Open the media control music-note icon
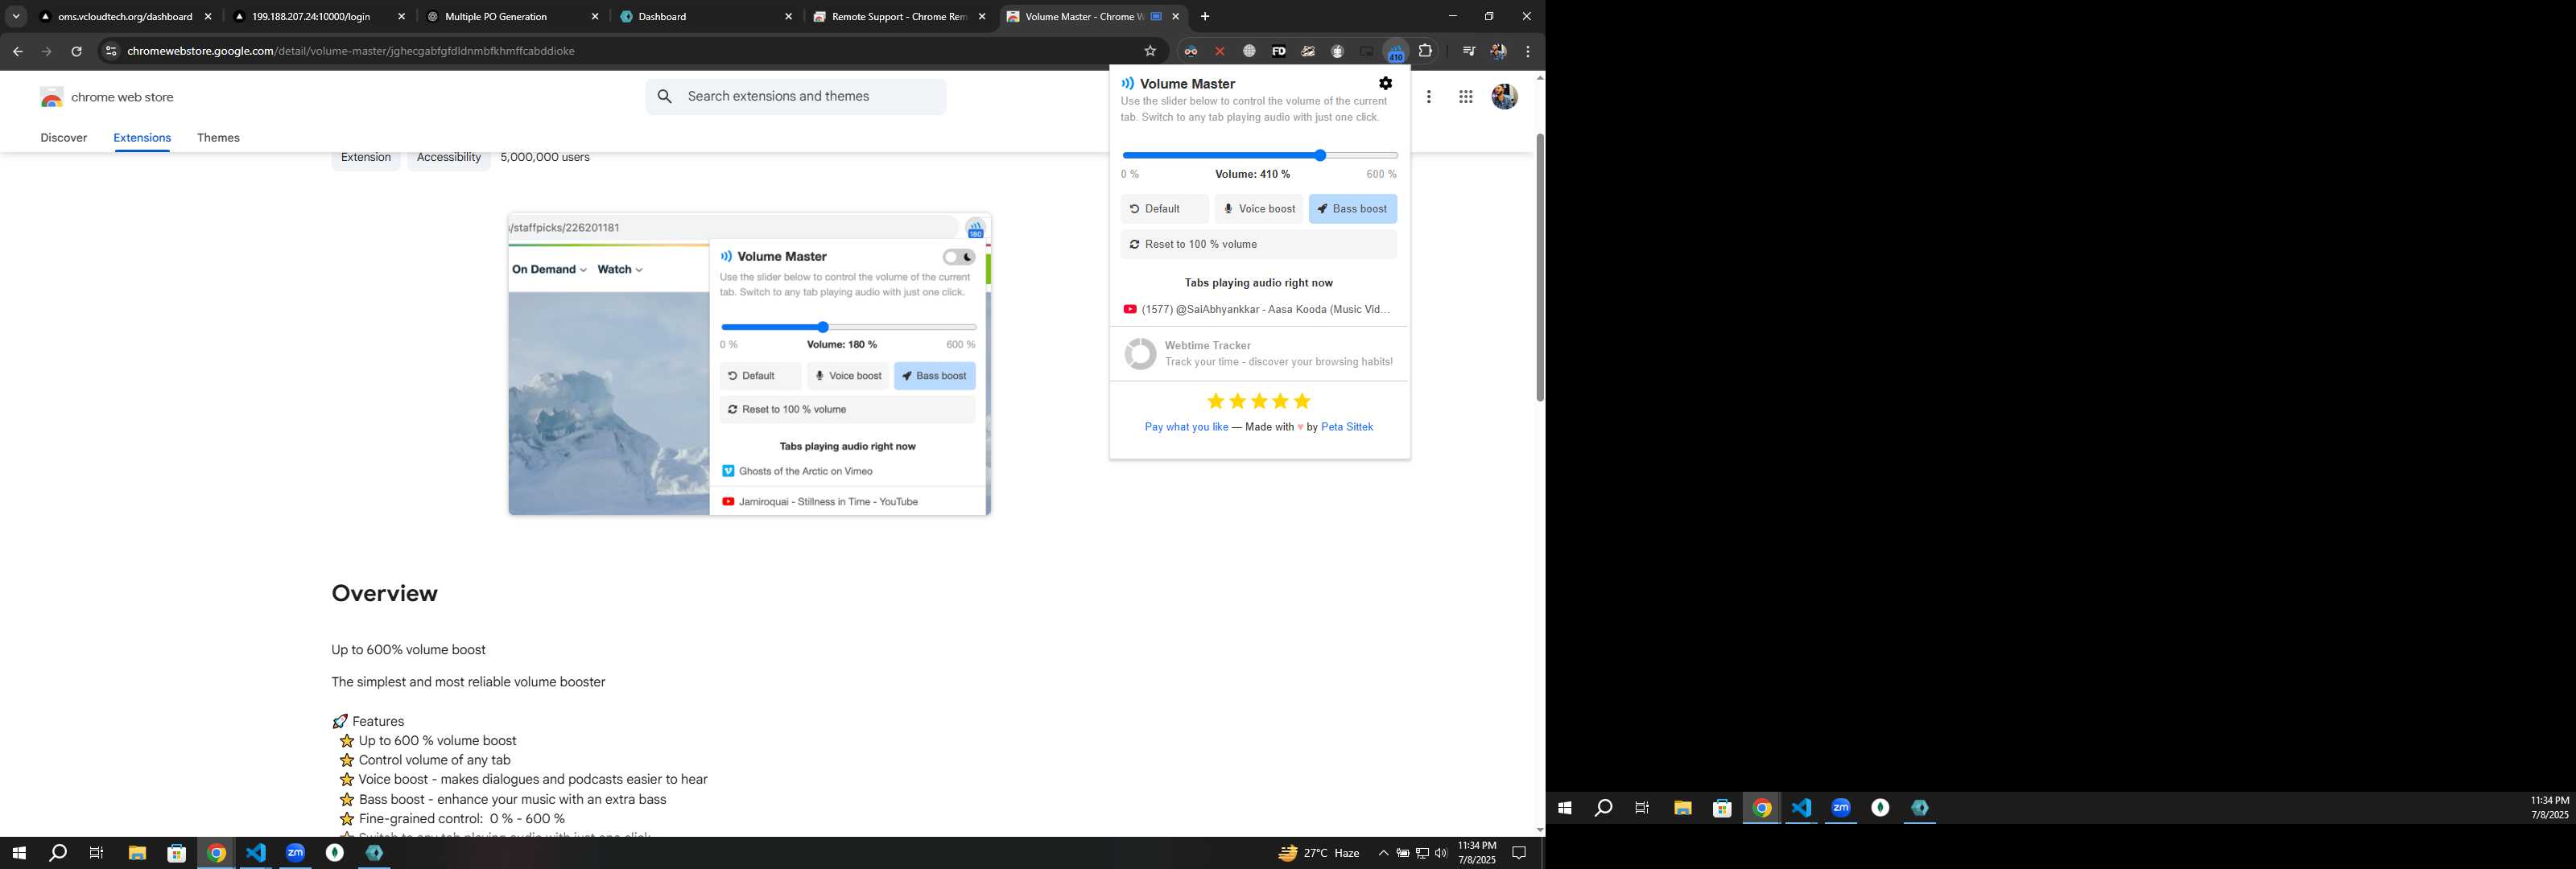 coord(1468,51)
